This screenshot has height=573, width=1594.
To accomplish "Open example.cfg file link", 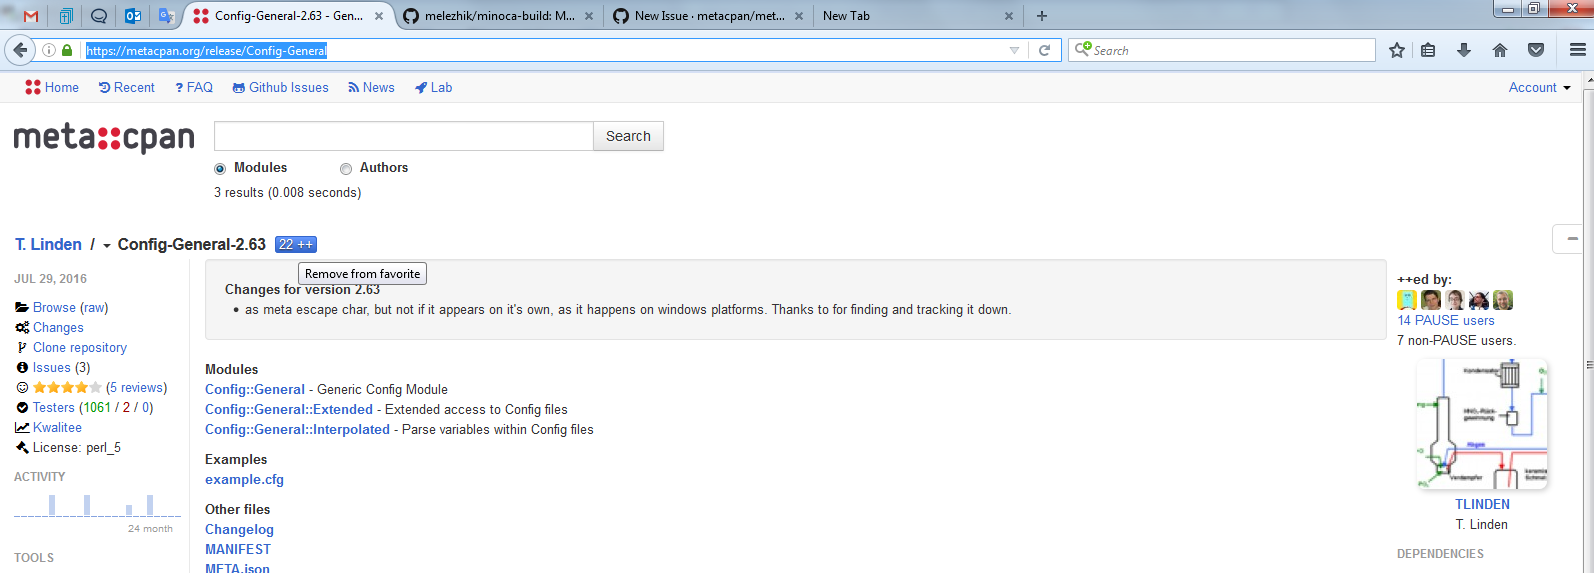I will pyautogui.click(x=244, y=480).
